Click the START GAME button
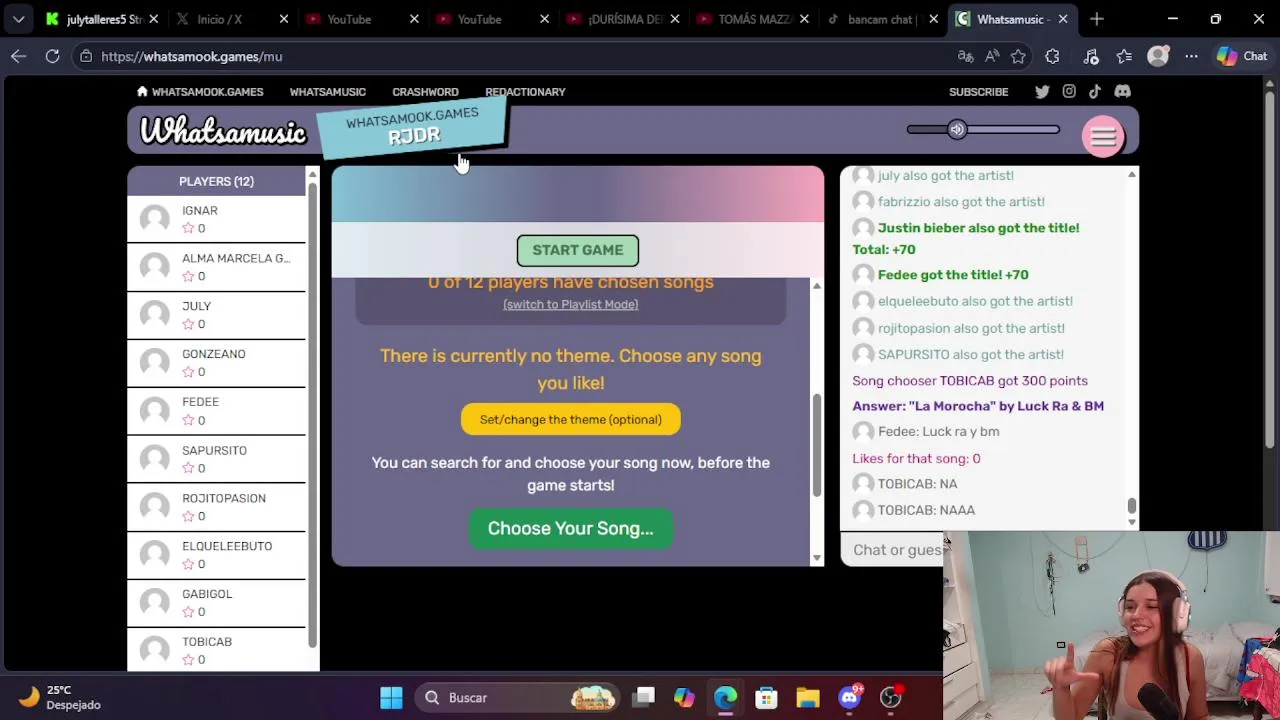Image resolution: width=1280 pixels, height=720 pixels. (577, 250)
